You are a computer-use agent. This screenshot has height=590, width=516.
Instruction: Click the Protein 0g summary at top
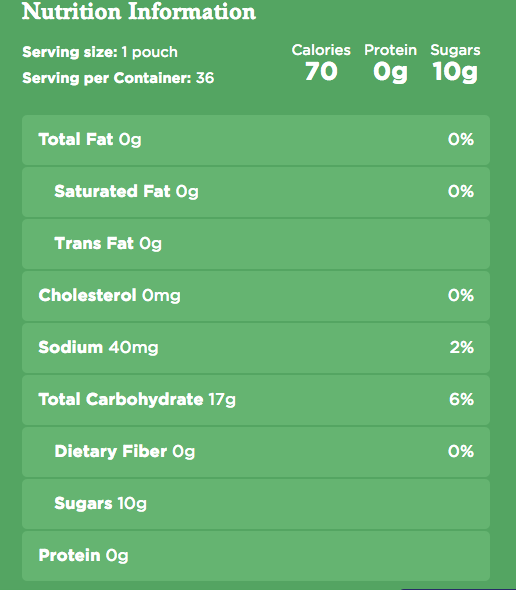tap(390, 62)
